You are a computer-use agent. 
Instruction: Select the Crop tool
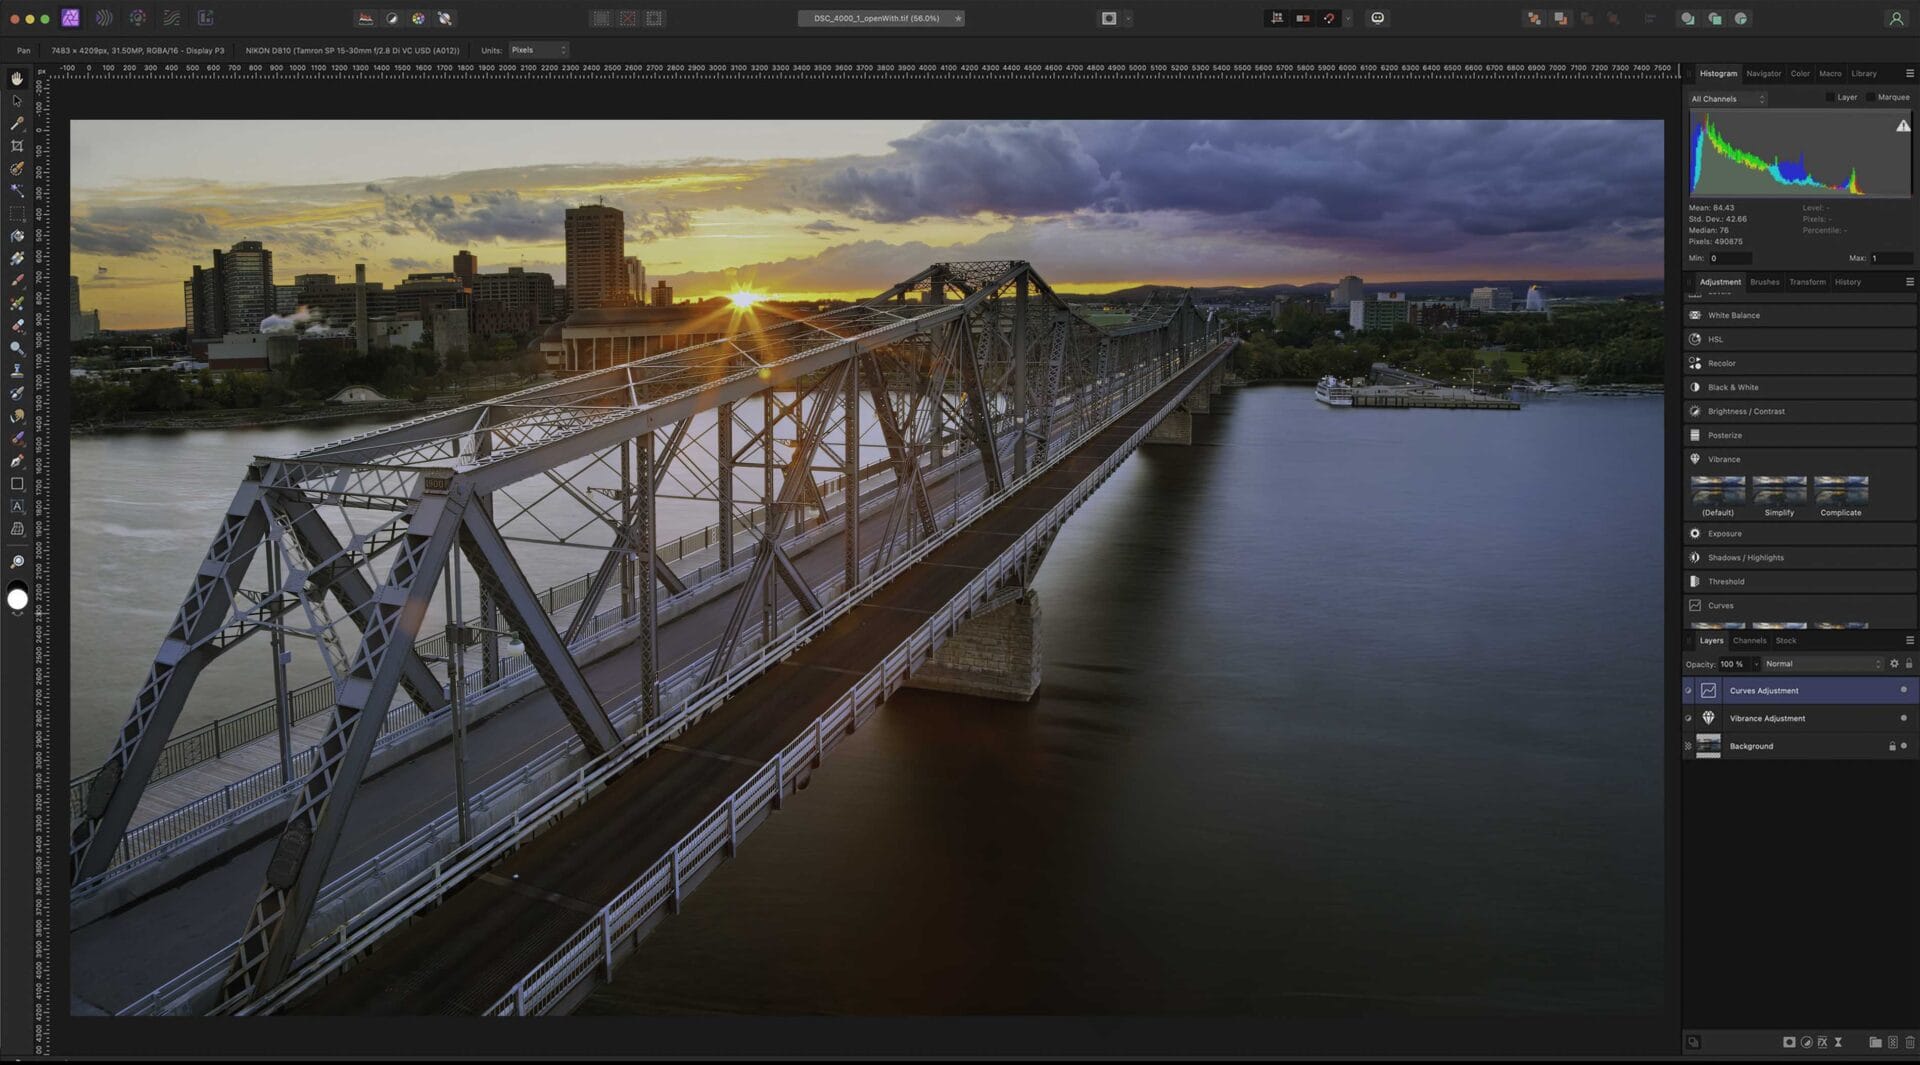point(17,145)
